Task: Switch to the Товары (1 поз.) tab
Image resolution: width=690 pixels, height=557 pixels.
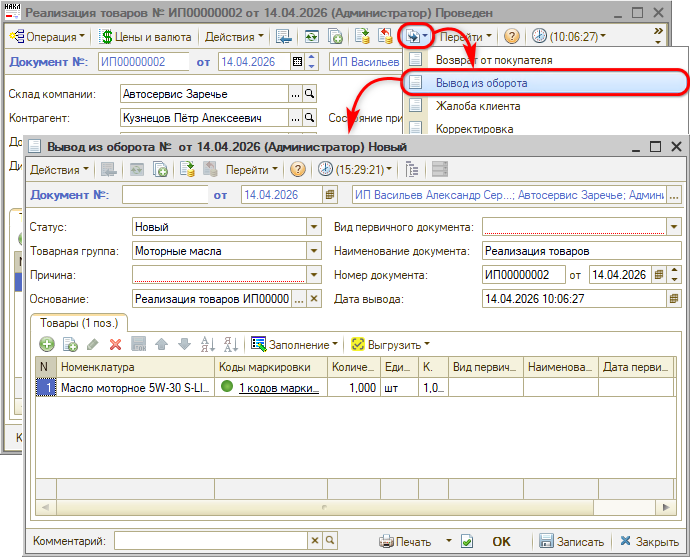Action: point(77,321)
